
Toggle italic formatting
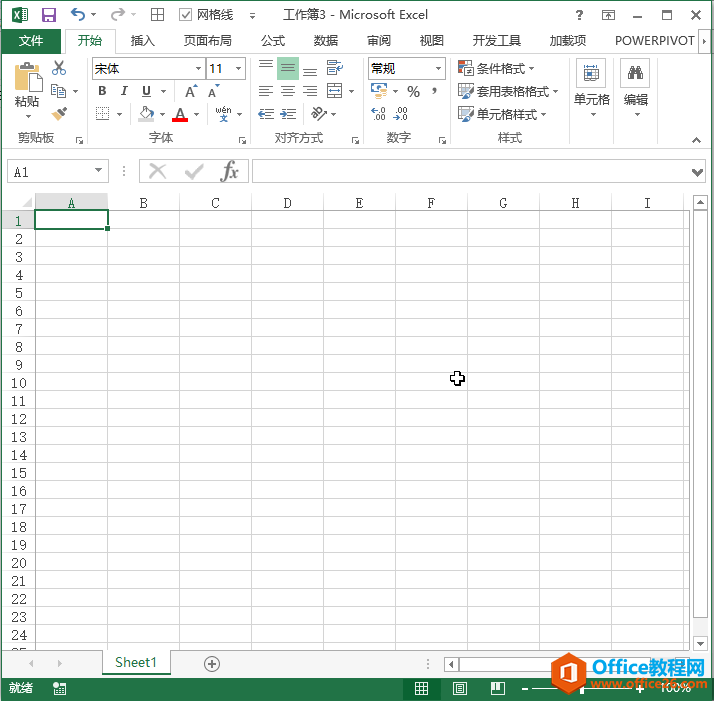click(124, 91)
